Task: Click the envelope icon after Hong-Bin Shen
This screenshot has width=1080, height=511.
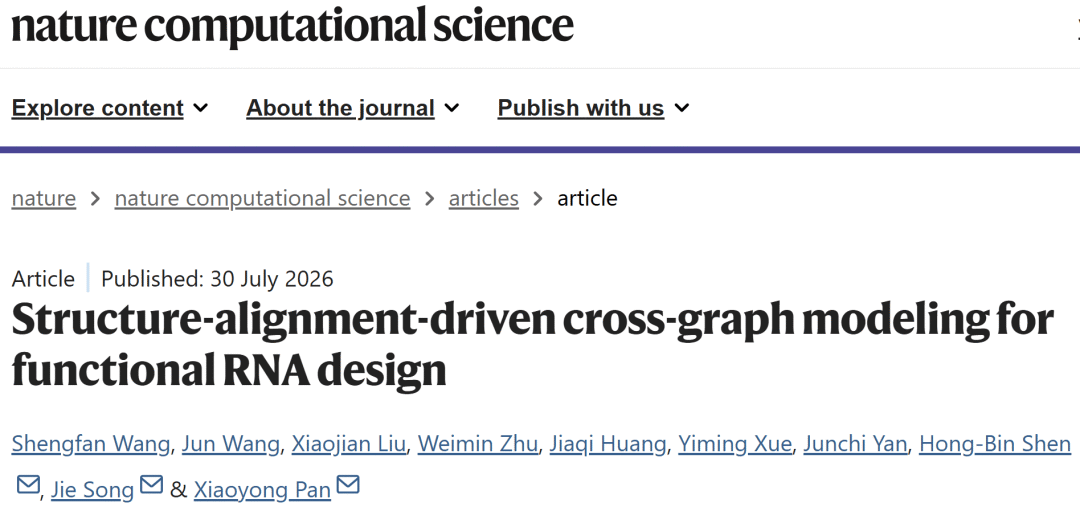Action: (x=27, y=485)
